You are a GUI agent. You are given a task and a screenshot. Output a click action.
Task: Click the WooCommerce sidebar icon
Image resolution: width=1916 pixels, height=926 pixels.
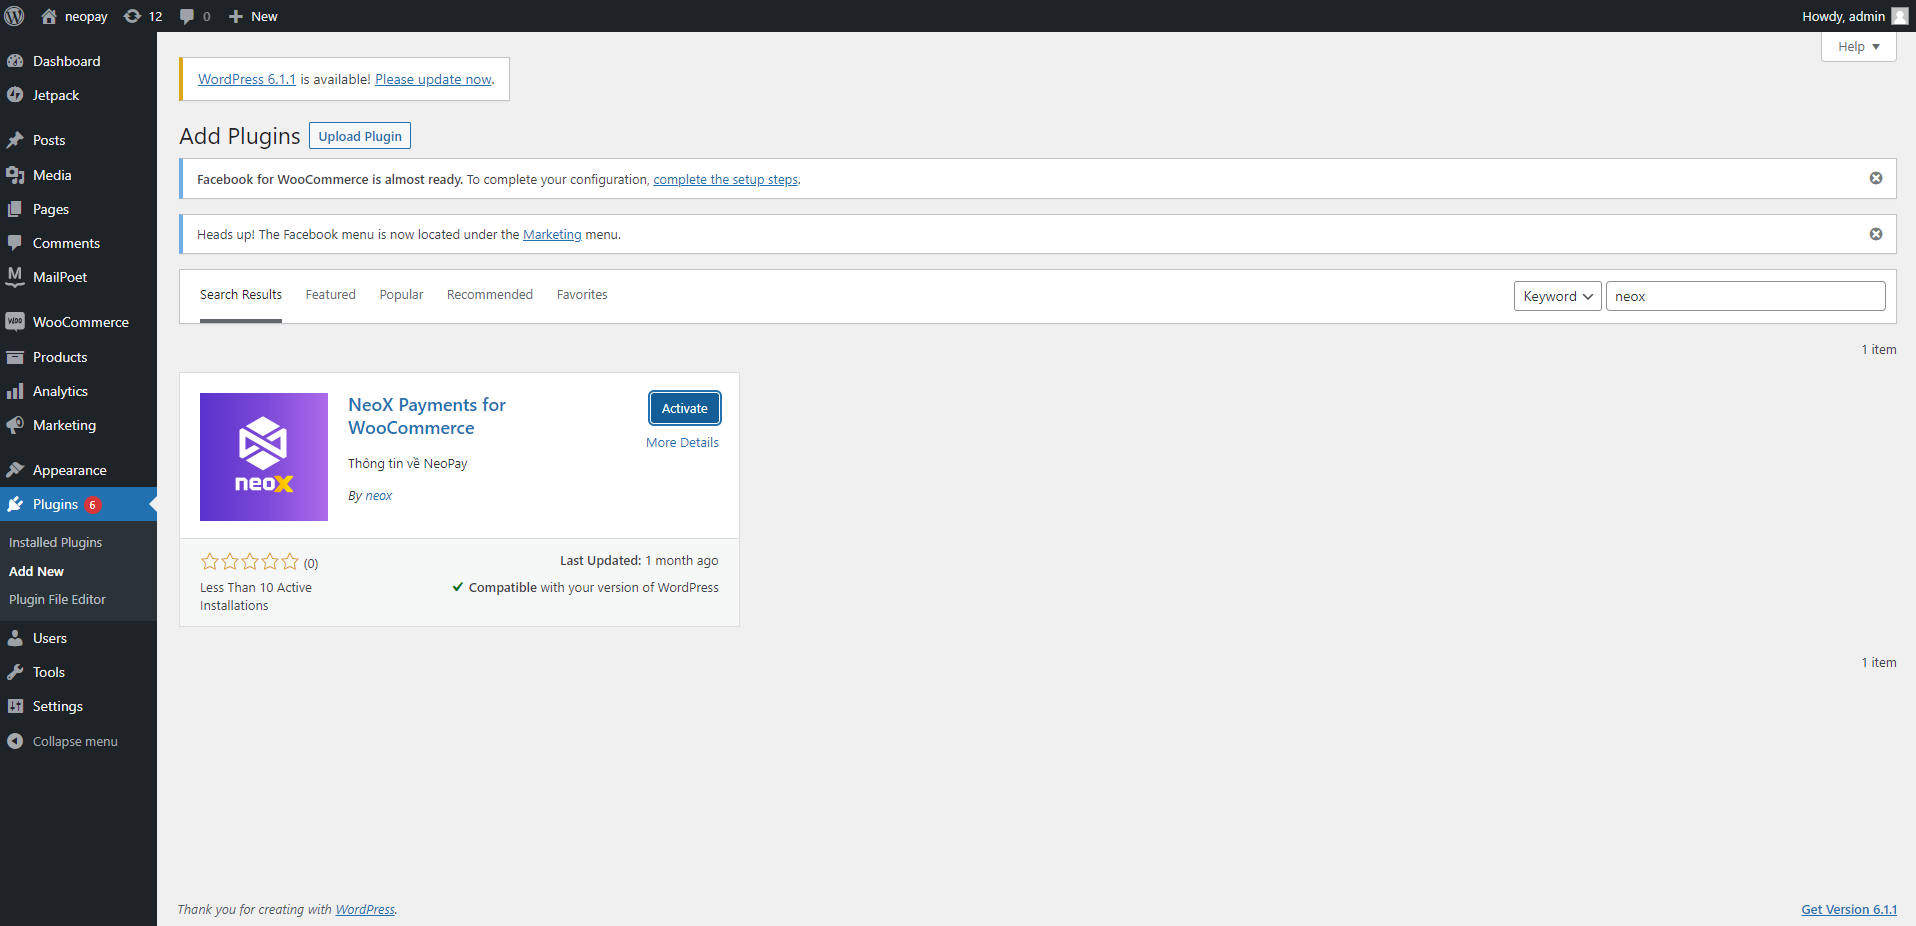pyautogui.click(x=15, y=322)
